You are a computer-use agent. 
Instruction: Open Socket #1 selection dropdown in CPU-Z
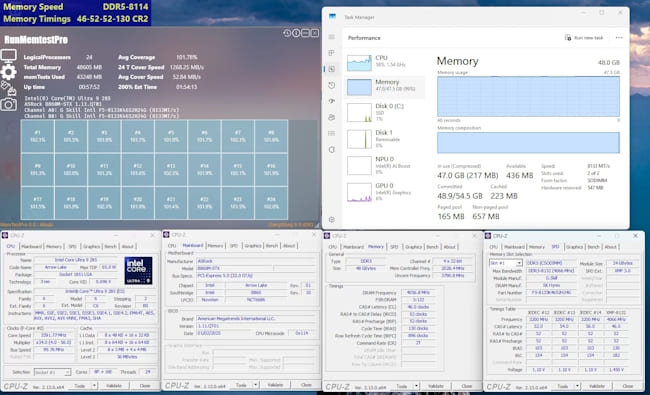click(52, 372)
